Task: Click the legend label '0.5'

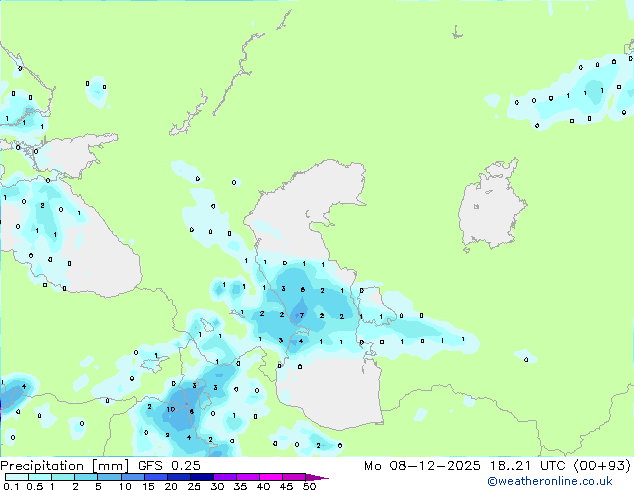Action: (35, 486)
